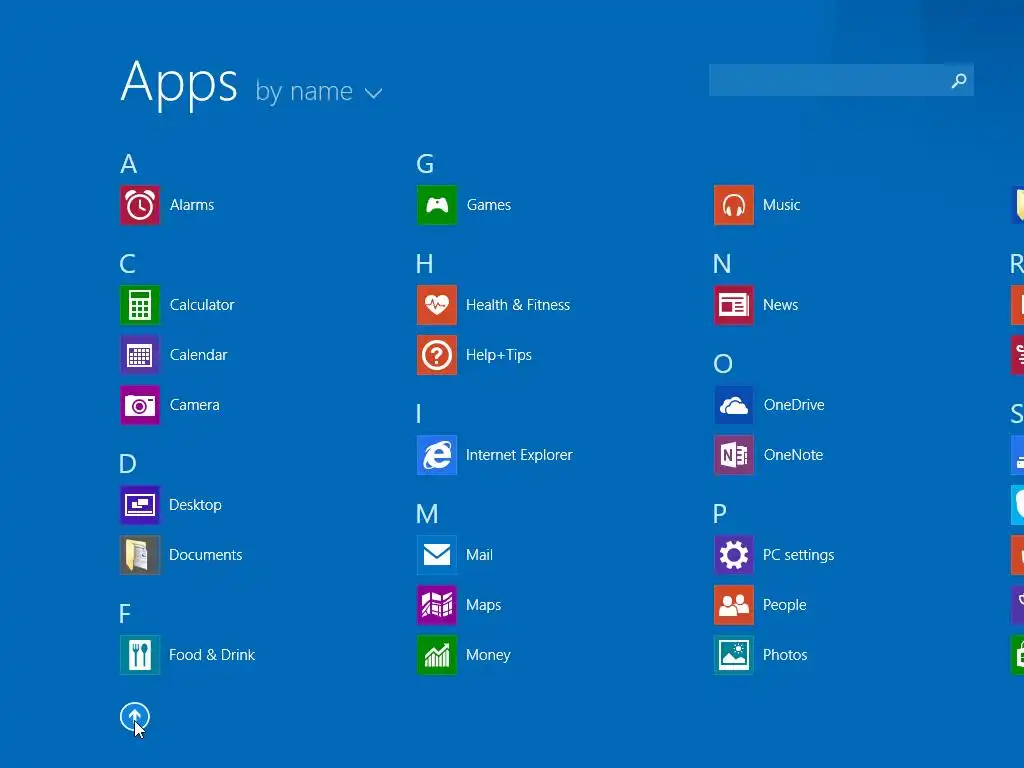Open PC settings gear icon
Screen dimensions: 1024x768
tap(733, 555)
